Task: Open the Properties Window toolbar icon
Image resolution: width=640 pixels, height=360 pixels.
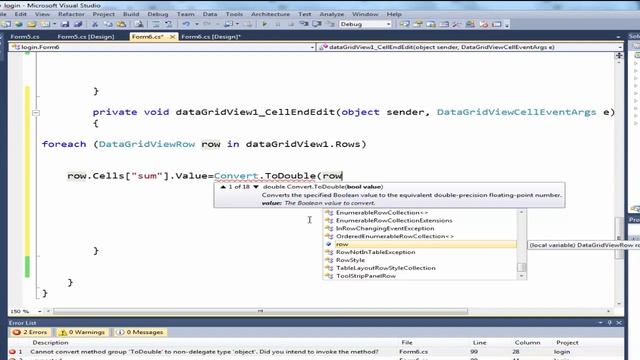Action: point(418,24)
